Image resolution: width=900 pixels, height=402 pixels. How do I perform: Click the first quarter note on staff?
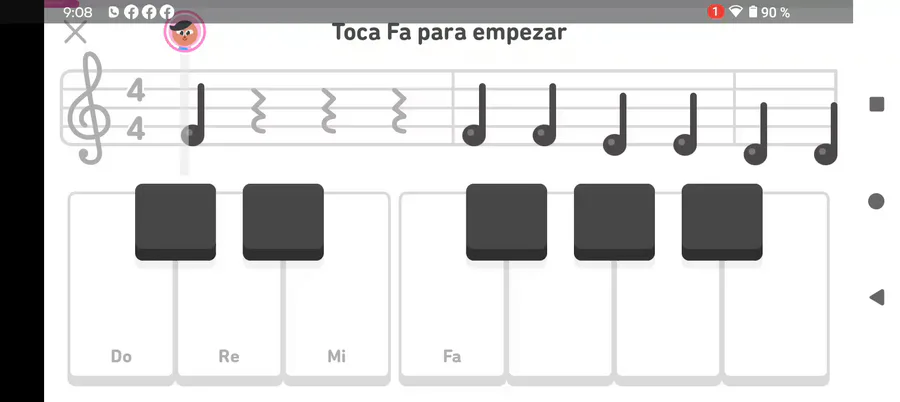click(193, 115)
